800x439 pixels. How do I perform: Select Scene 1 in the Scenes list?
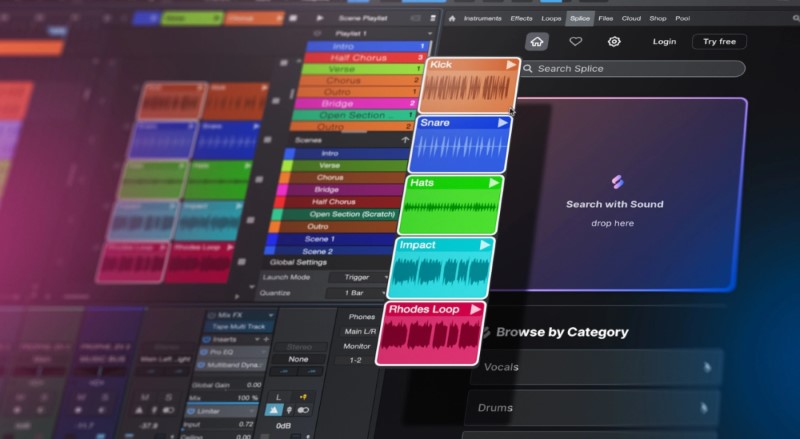coord(332,239)
